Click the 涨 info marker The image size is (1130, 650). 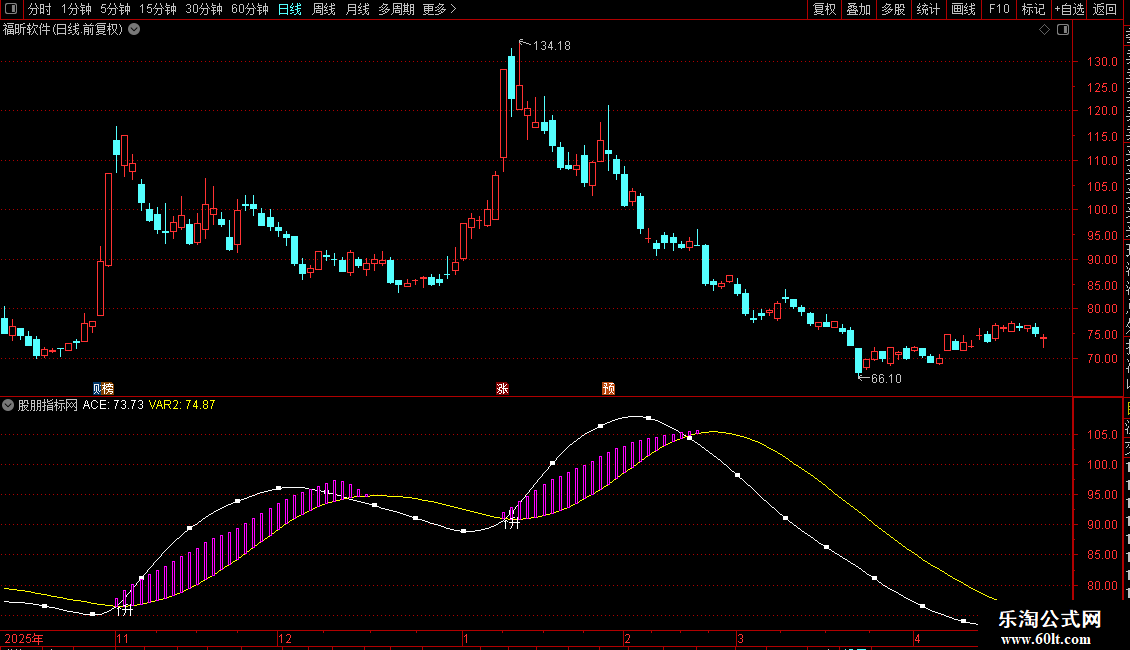pos(502,388)
